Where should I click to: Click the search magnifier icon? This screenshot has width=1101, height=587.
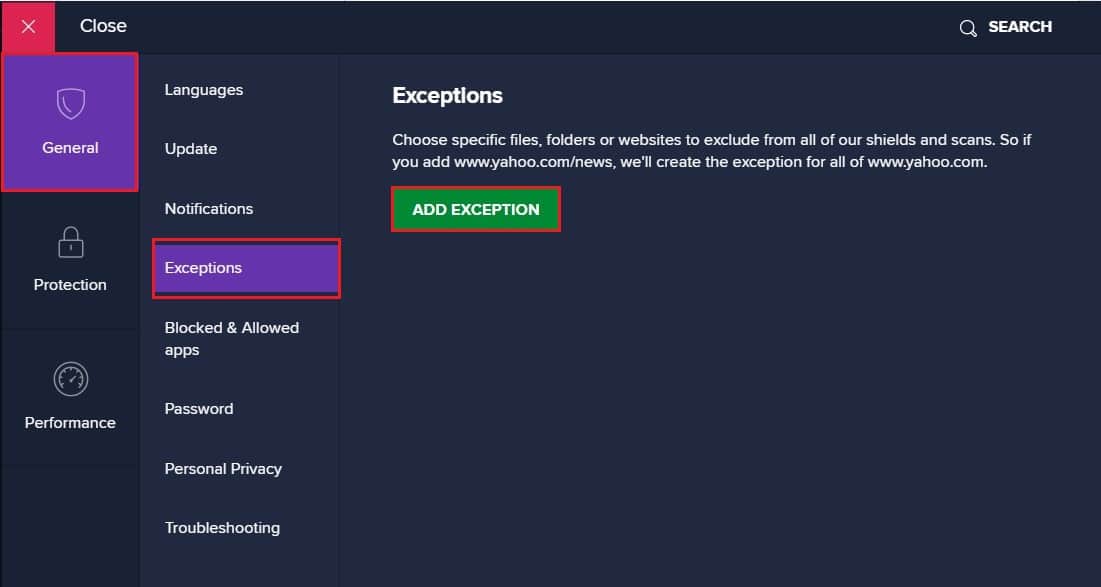click(x=967, y=28)
